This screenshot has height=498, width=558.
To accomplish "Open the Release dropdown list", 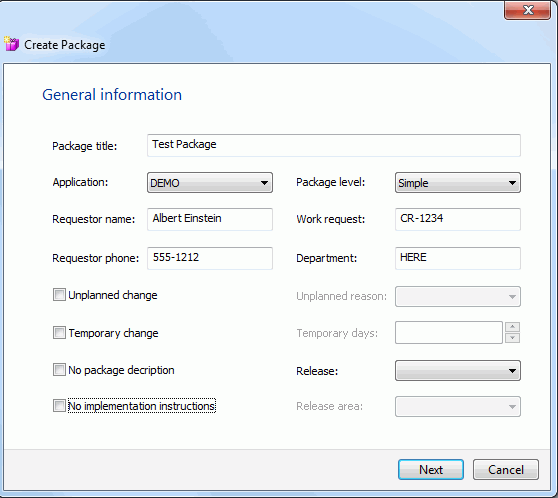I will coord(458,371).
